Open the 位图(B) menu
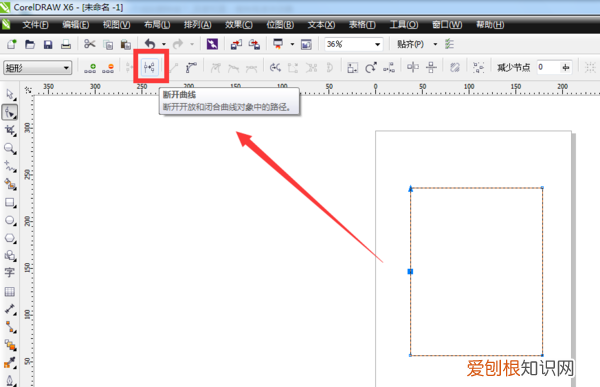600x387 pixels. click(x=280, y=25)
